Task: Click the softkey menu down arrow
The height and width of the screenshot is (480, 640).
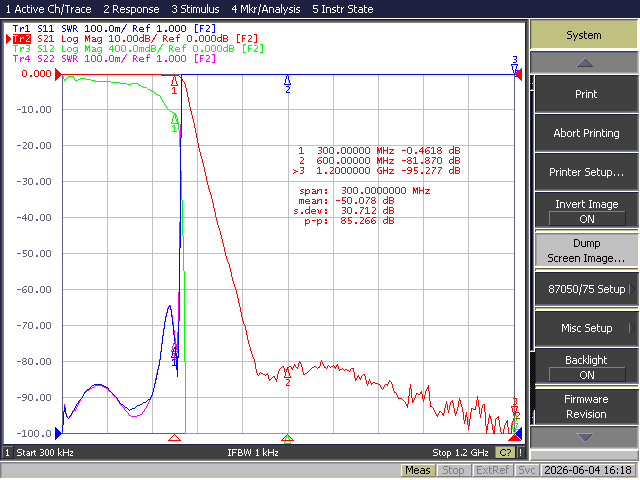Action: [x=584, y=438]
